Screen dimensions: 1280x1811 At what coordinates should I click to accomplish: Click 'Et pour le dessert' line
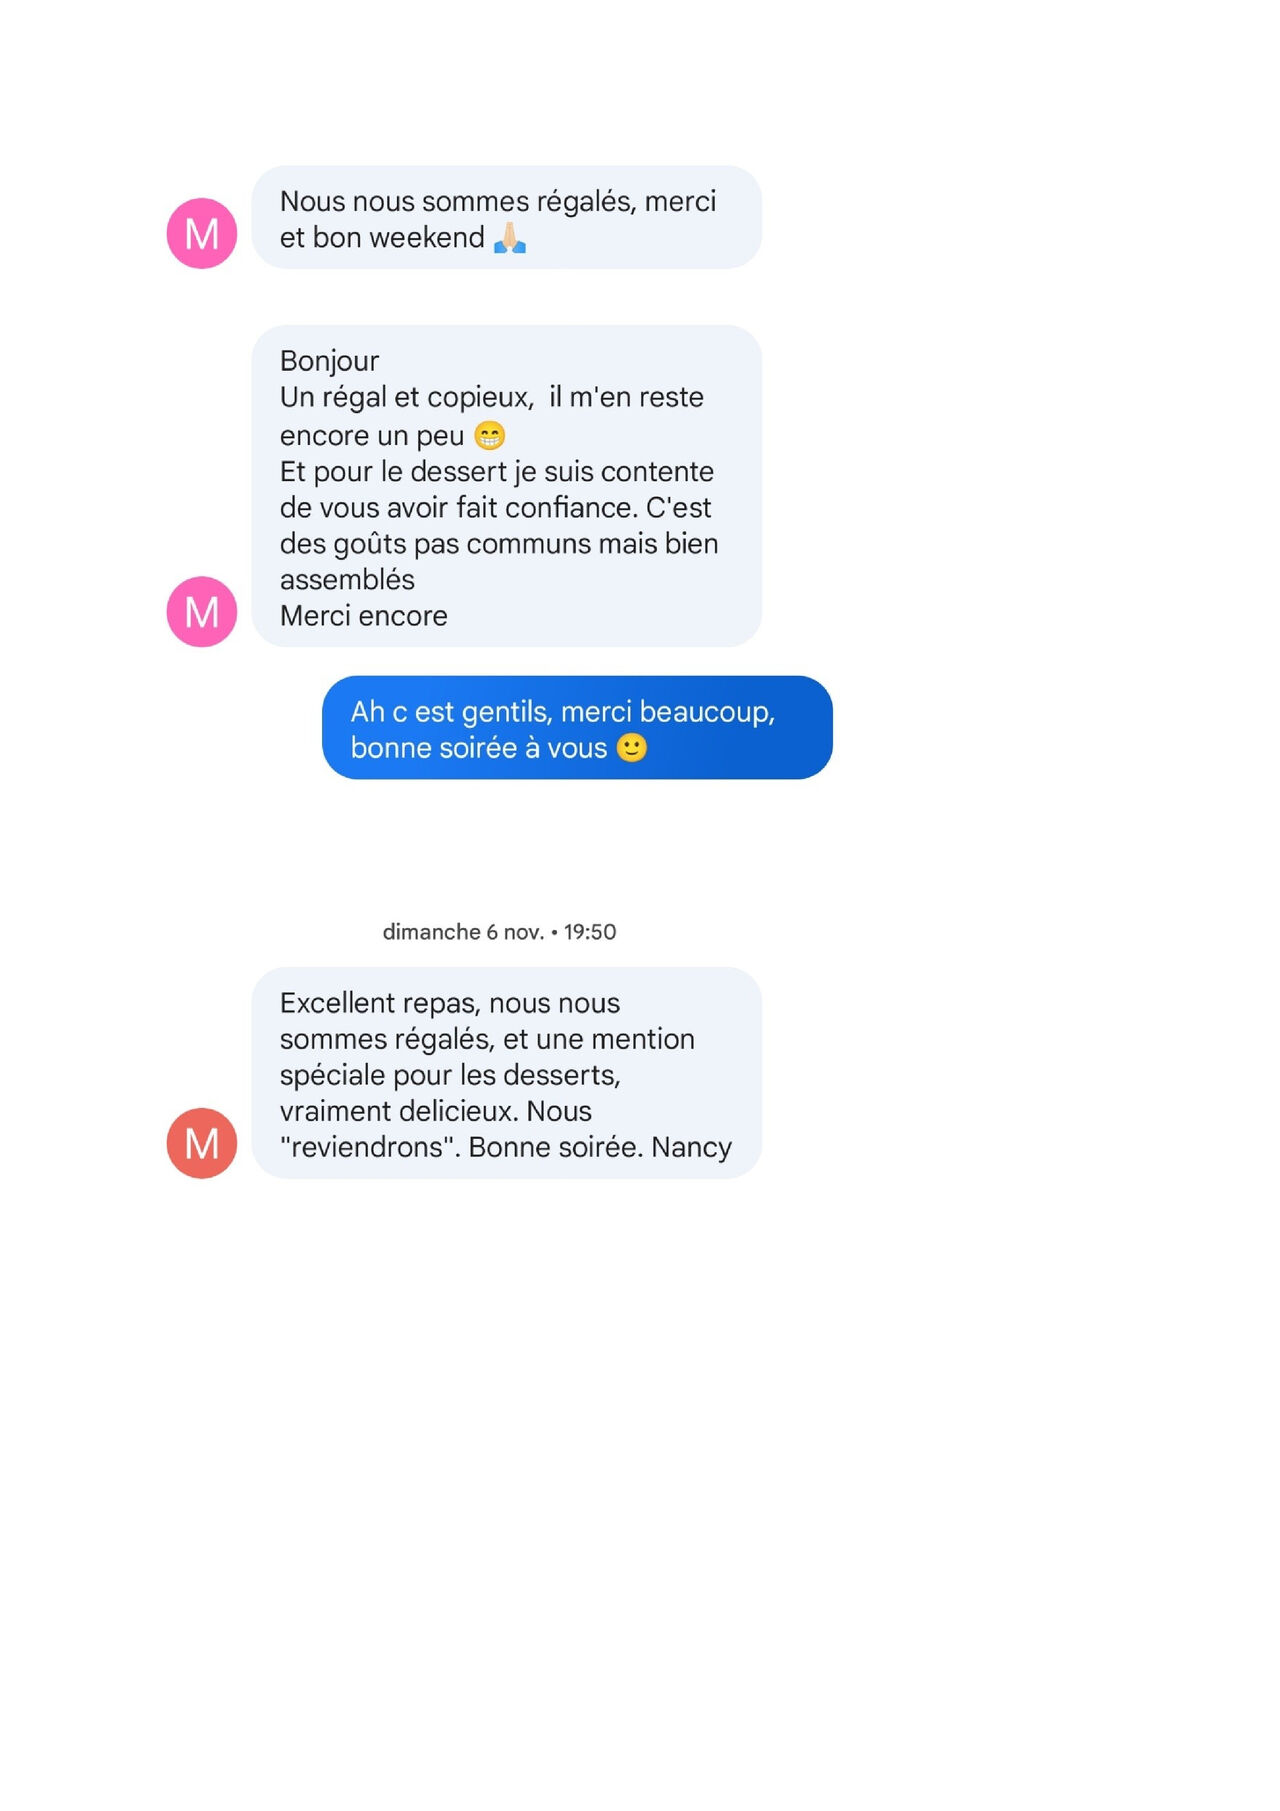[497, 472]
